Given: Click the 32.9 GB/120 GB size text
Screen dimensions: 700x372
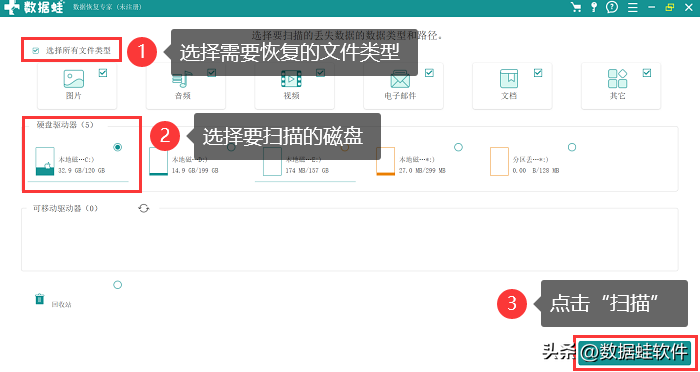Looking at the screenshot, I should (x=82, y=171).
